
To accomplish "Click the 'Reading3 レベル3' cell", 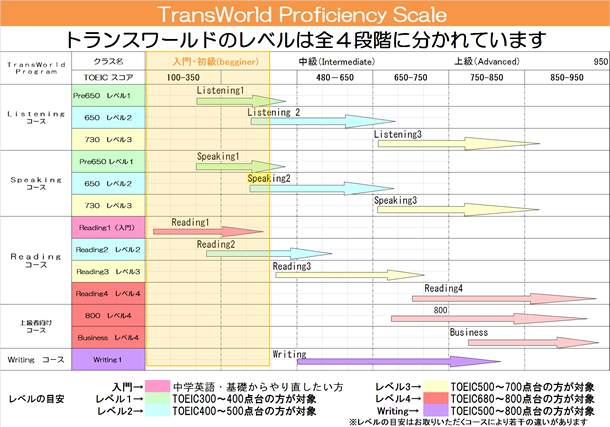I will [109, 271].
